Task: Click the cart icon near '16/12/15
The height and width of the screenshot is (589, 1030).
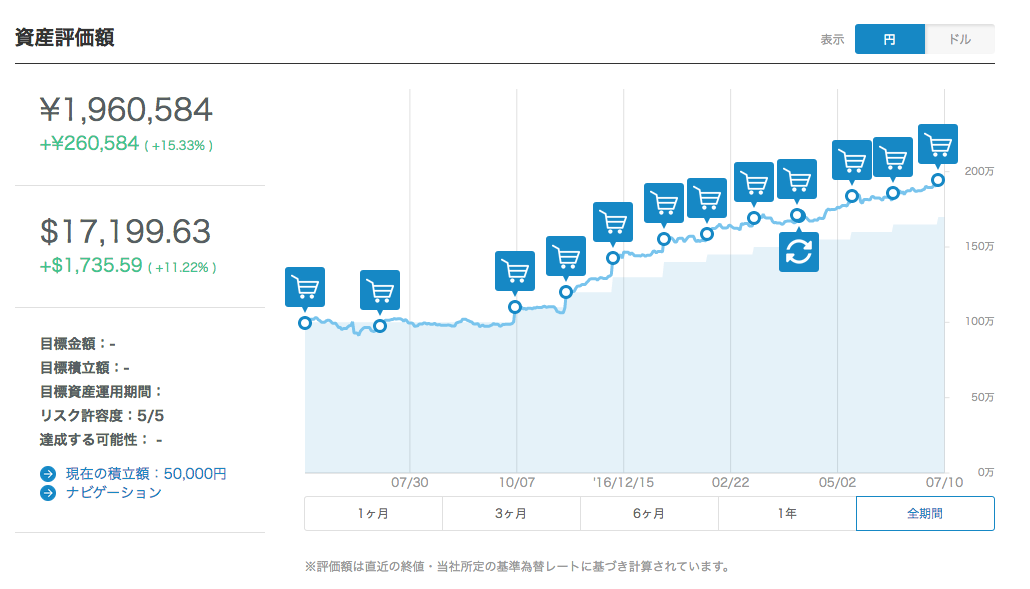Action: (x=613, y=222)
